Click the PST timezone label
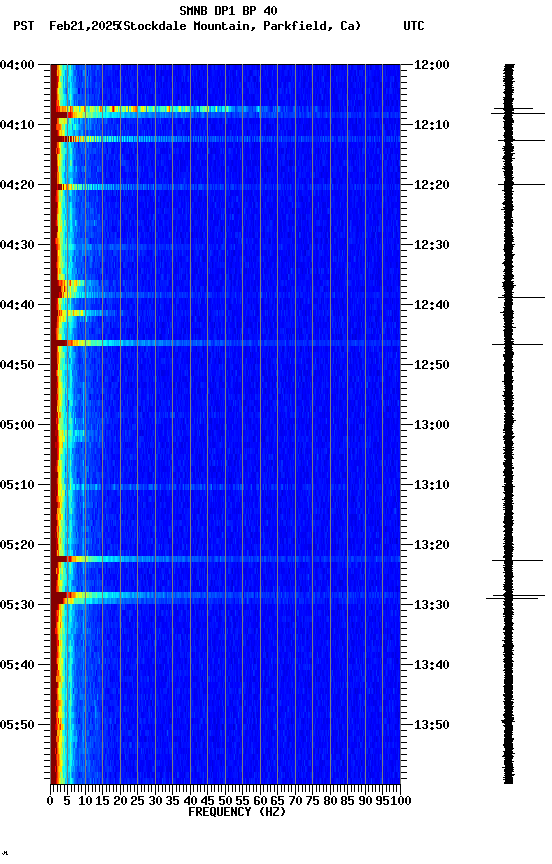The height and width of the screenshot is (864, 552). [x=24, y=26]
